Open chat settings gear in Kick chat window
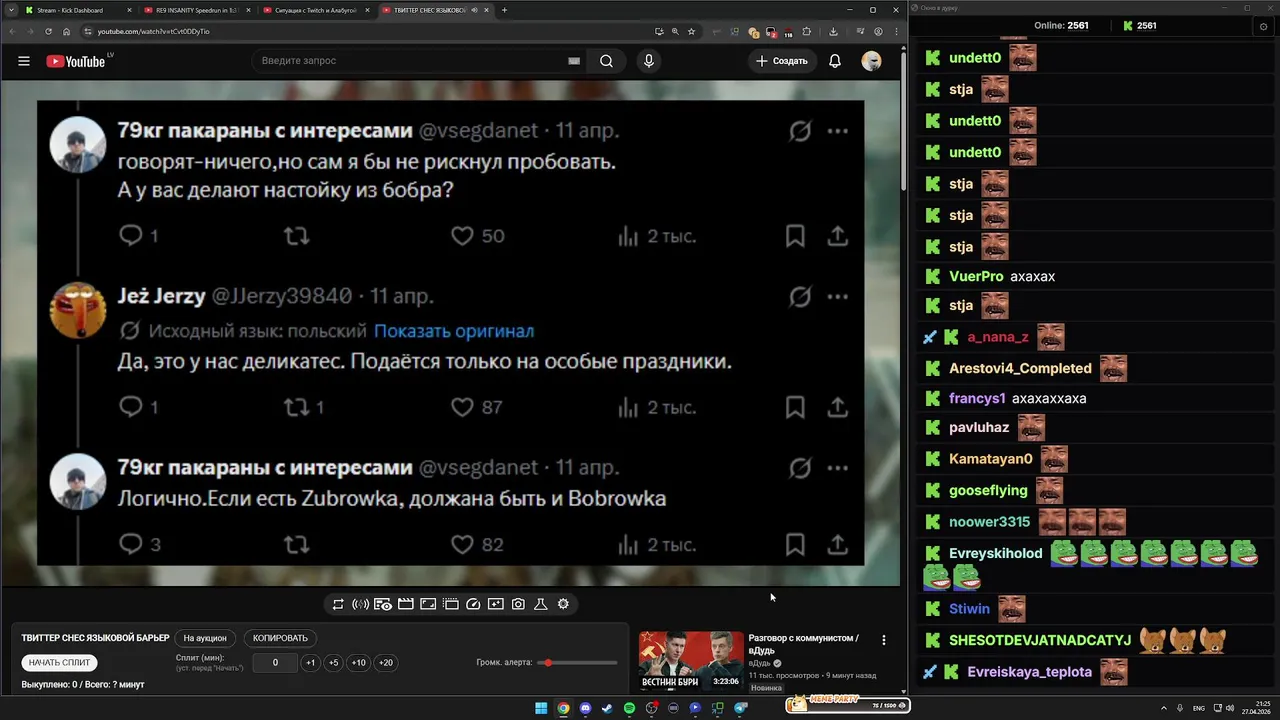The width and height of the screenshot is (1280, 720). pos(1263,26)
